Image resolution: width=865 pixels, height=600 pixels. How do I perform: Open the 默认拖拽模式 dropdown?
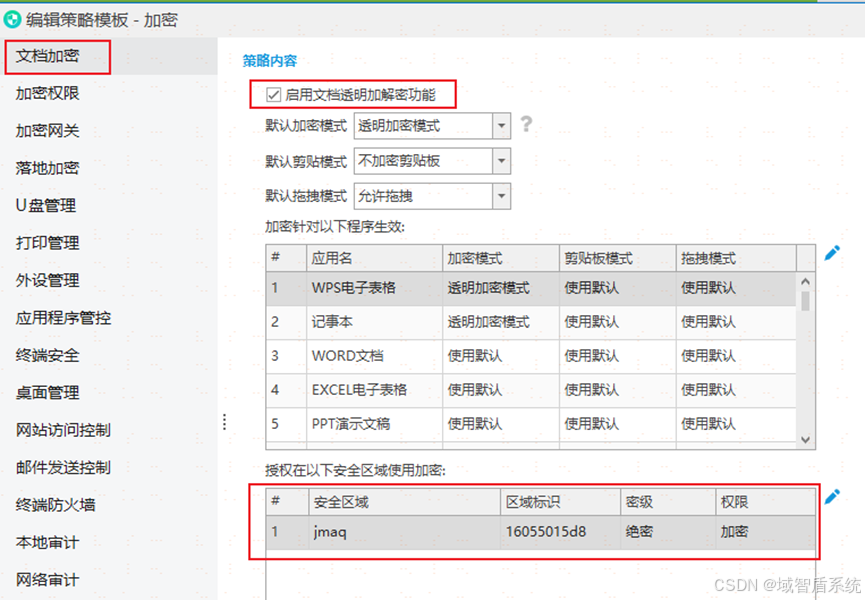coord(502,196)
